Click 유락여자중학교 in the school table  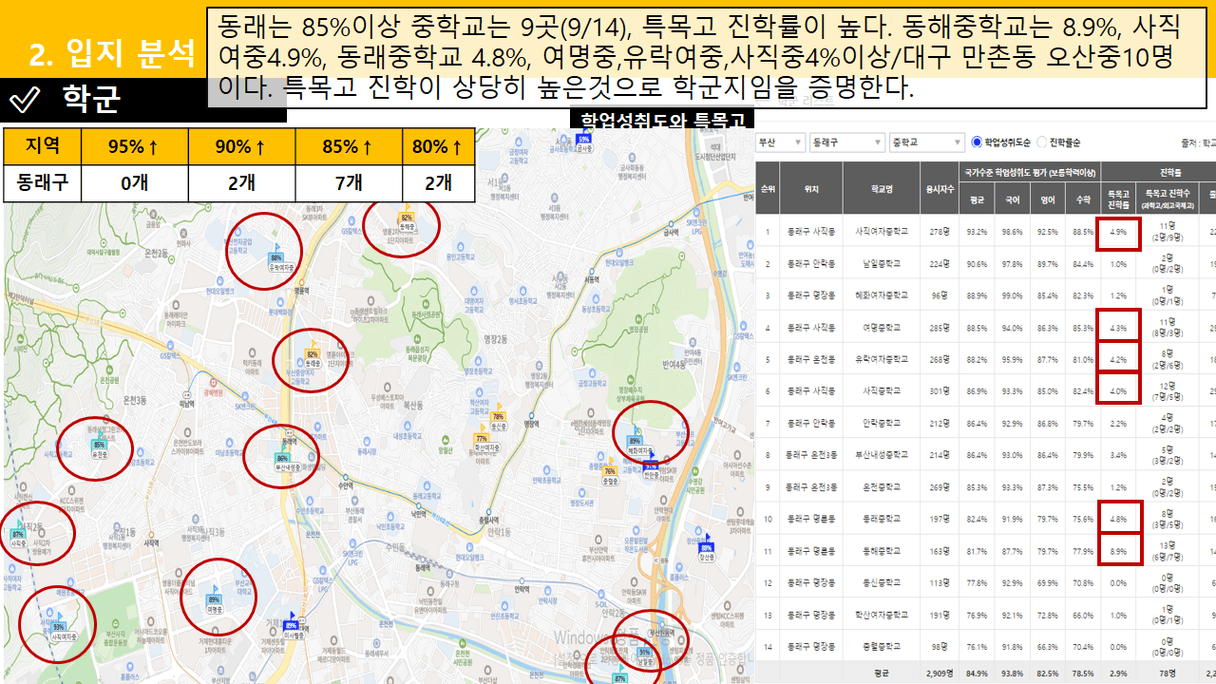(881, 359)
